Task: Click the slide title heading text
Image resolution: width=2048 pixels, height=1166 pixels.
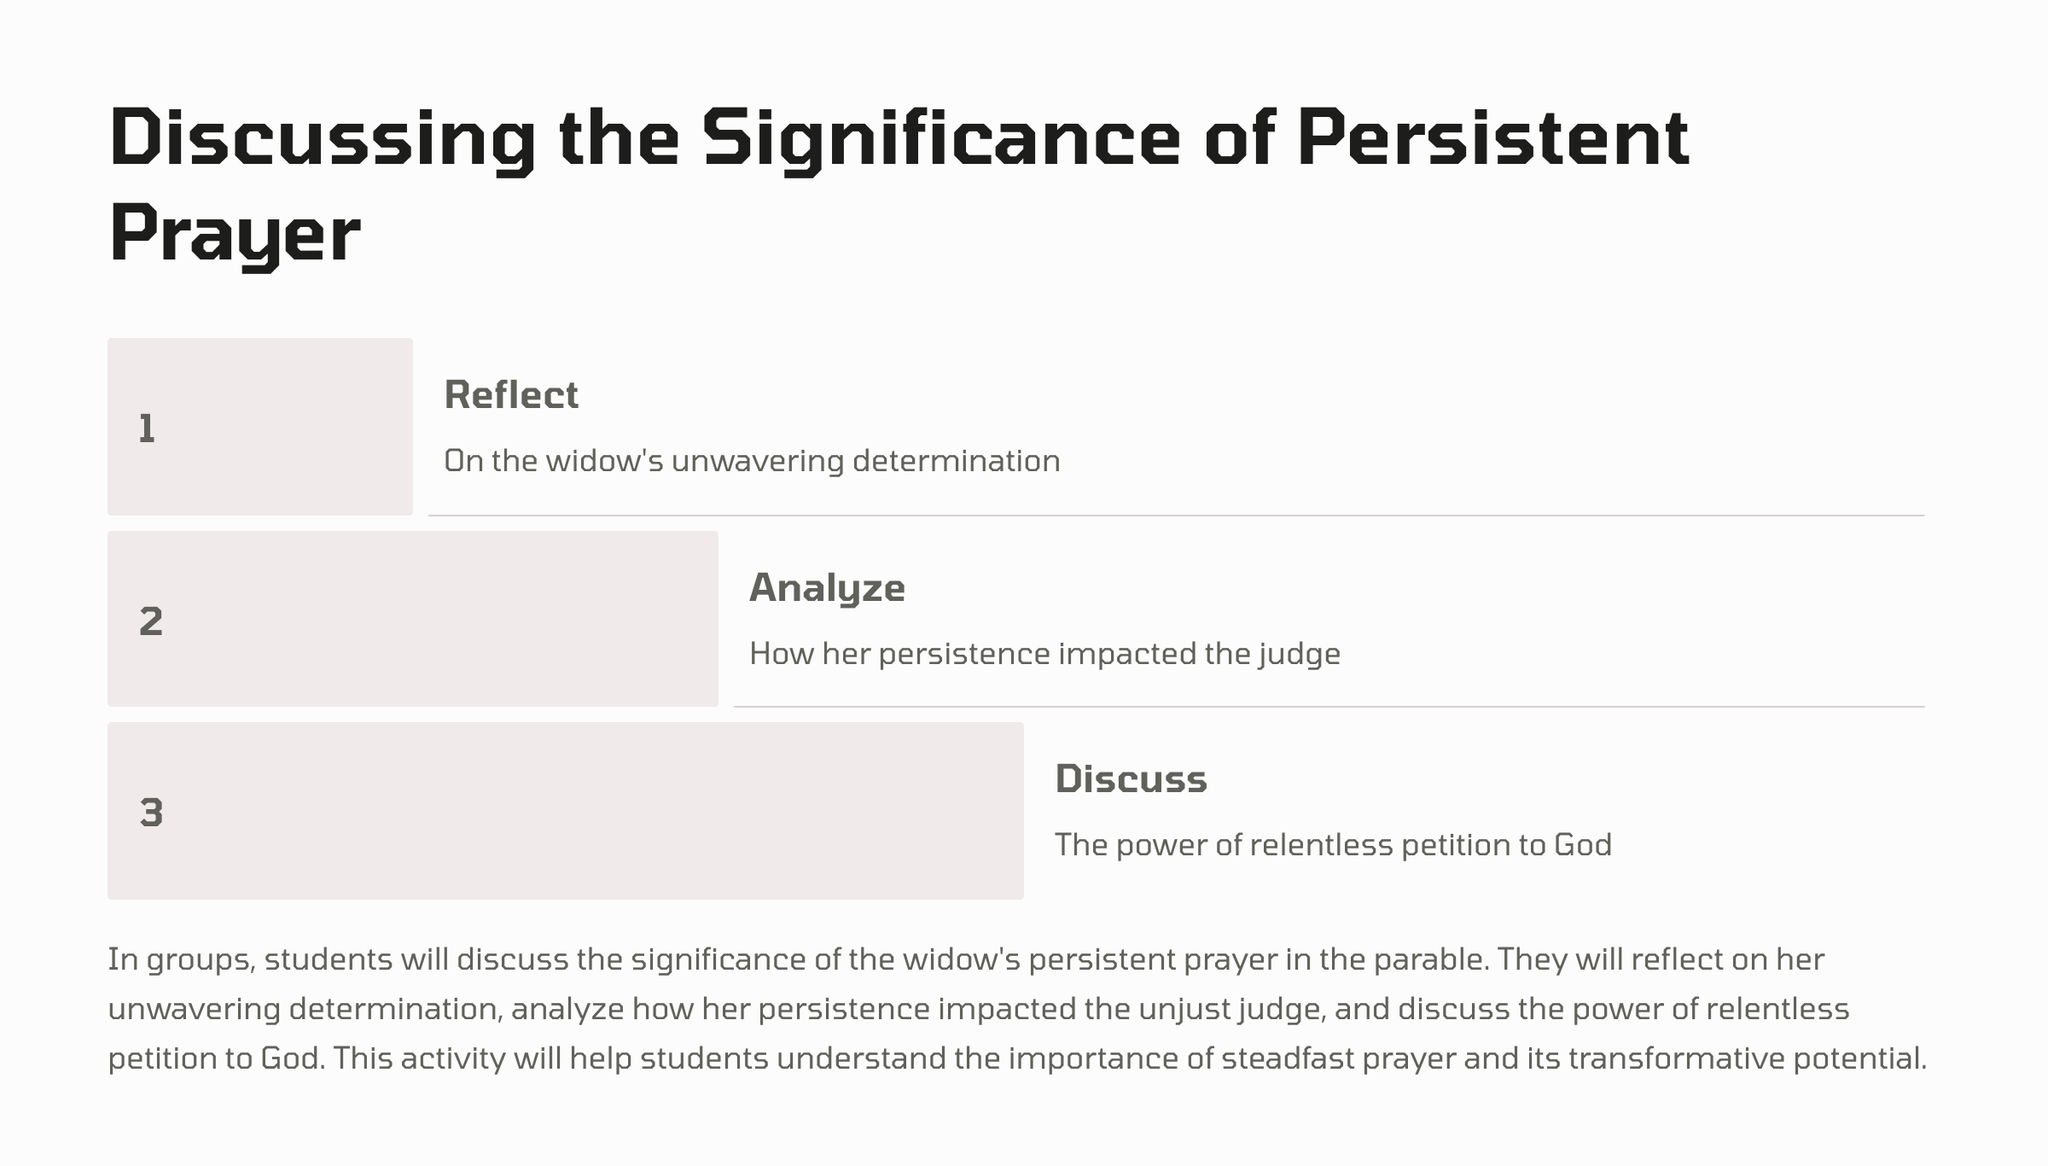Action: click(x=898, y=140)
